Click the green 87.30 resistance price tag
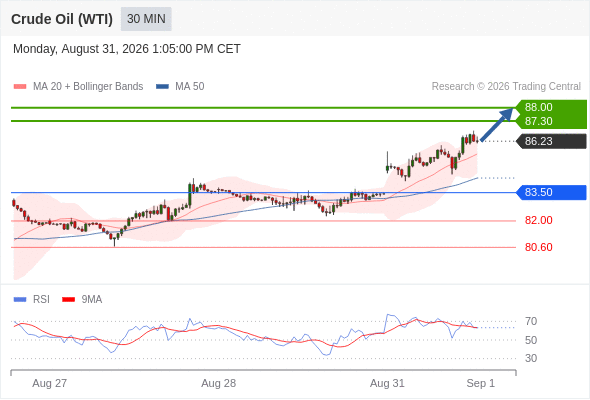 [551, 121]
